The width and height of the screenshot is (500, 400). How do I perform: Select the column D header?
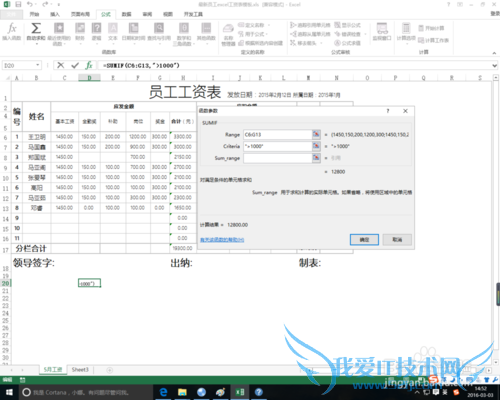[x=89, y=78]
